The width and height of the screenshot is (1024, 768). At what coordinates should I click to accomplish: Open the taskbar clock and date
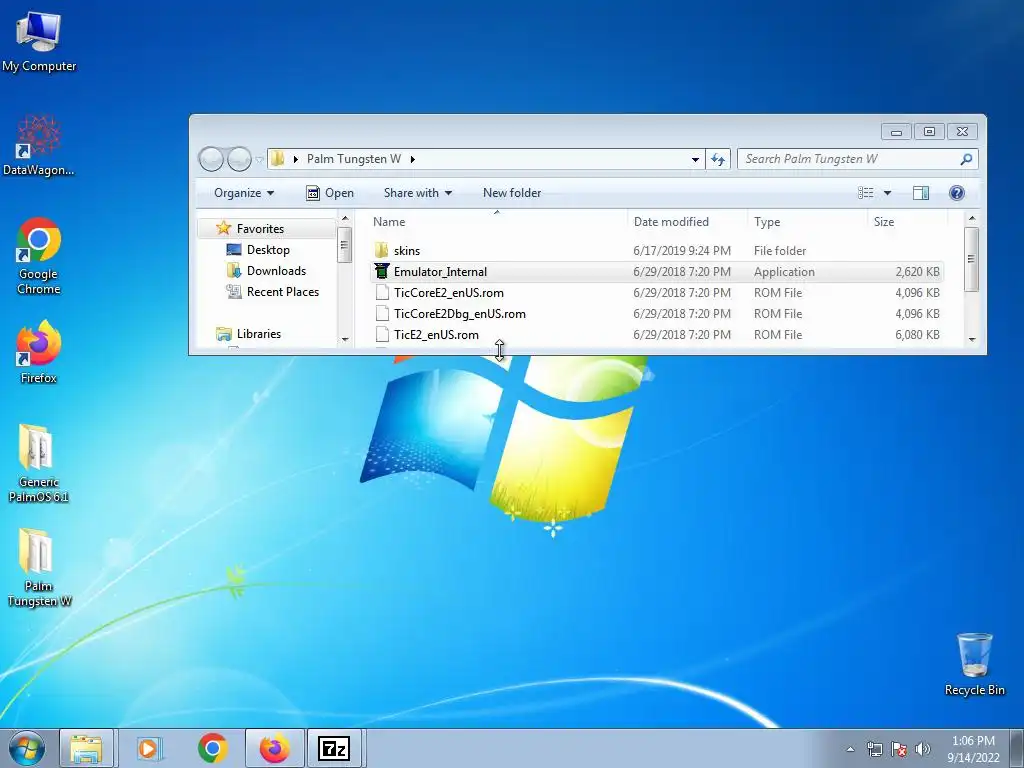(x=973, y=749)
